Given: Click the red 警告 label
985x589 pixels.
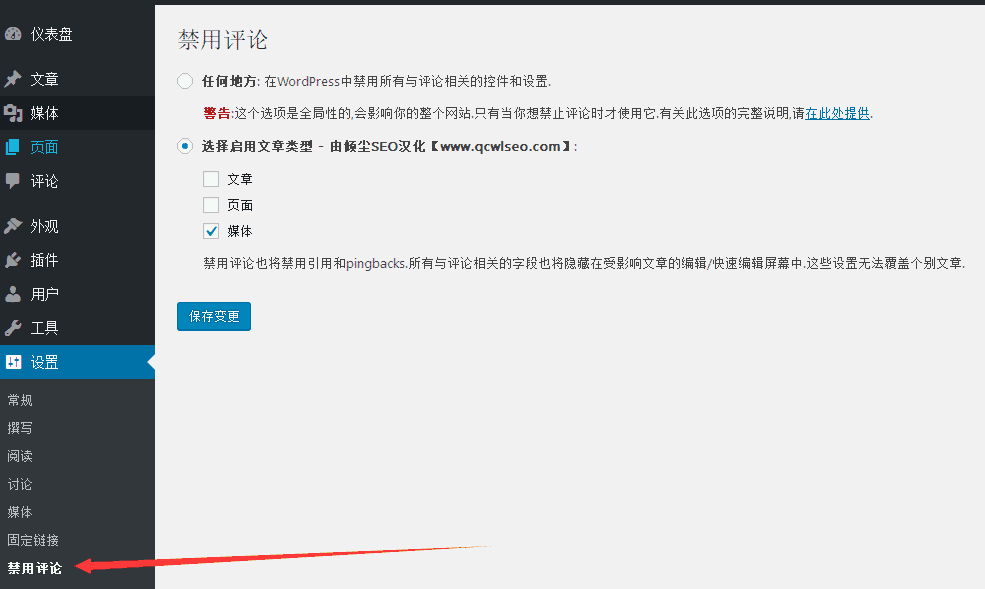Looking at the screenshot, I should [x=217, y=113].
